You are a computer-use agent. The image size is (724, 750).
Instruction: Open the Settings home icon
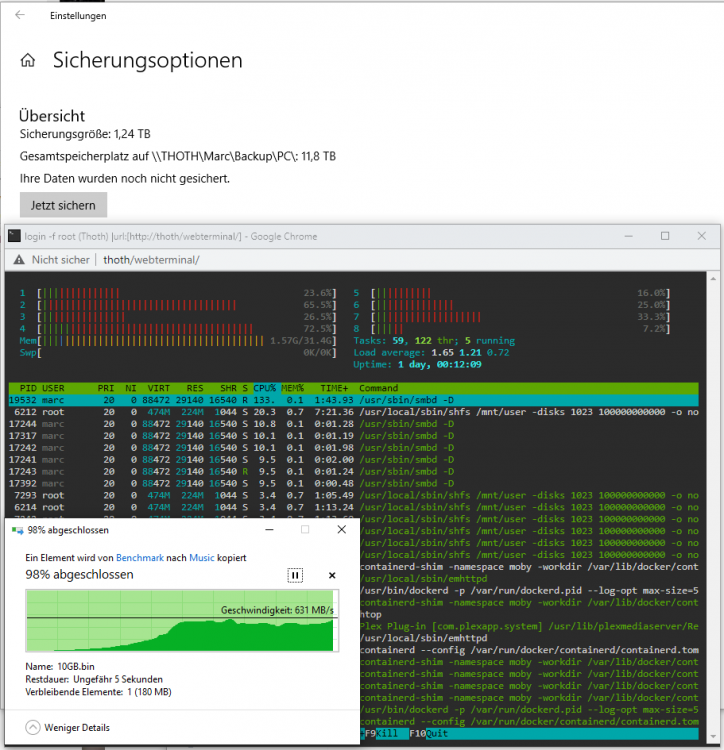tap(28, 60)
